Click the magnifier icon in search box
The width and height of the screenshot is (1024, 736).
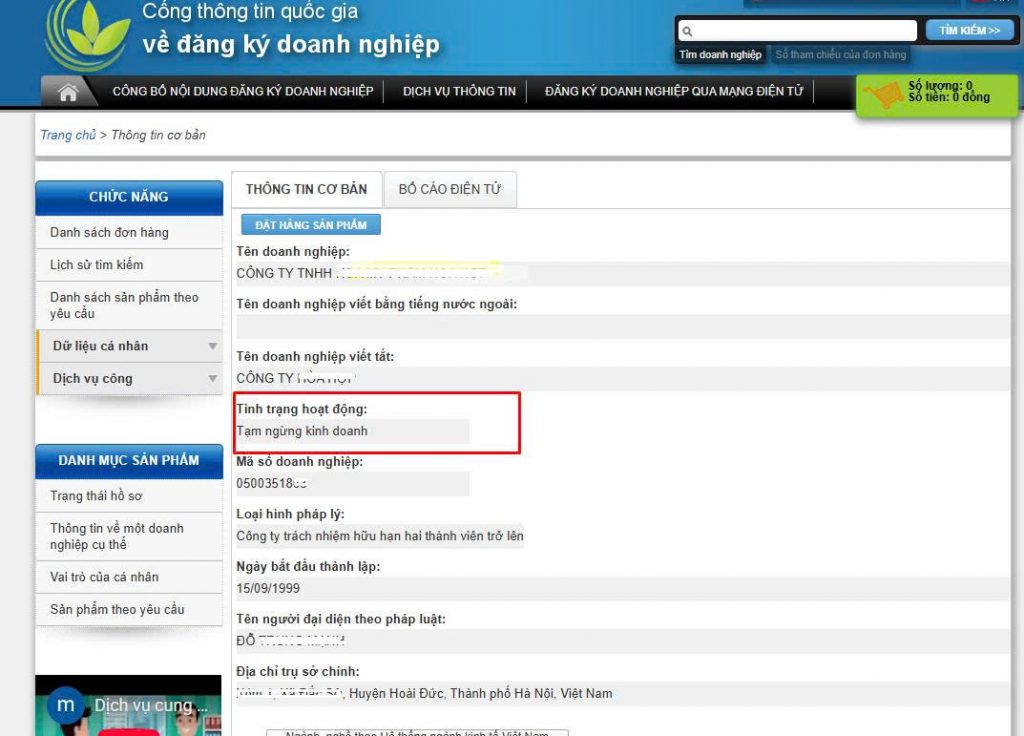point(687,31)
